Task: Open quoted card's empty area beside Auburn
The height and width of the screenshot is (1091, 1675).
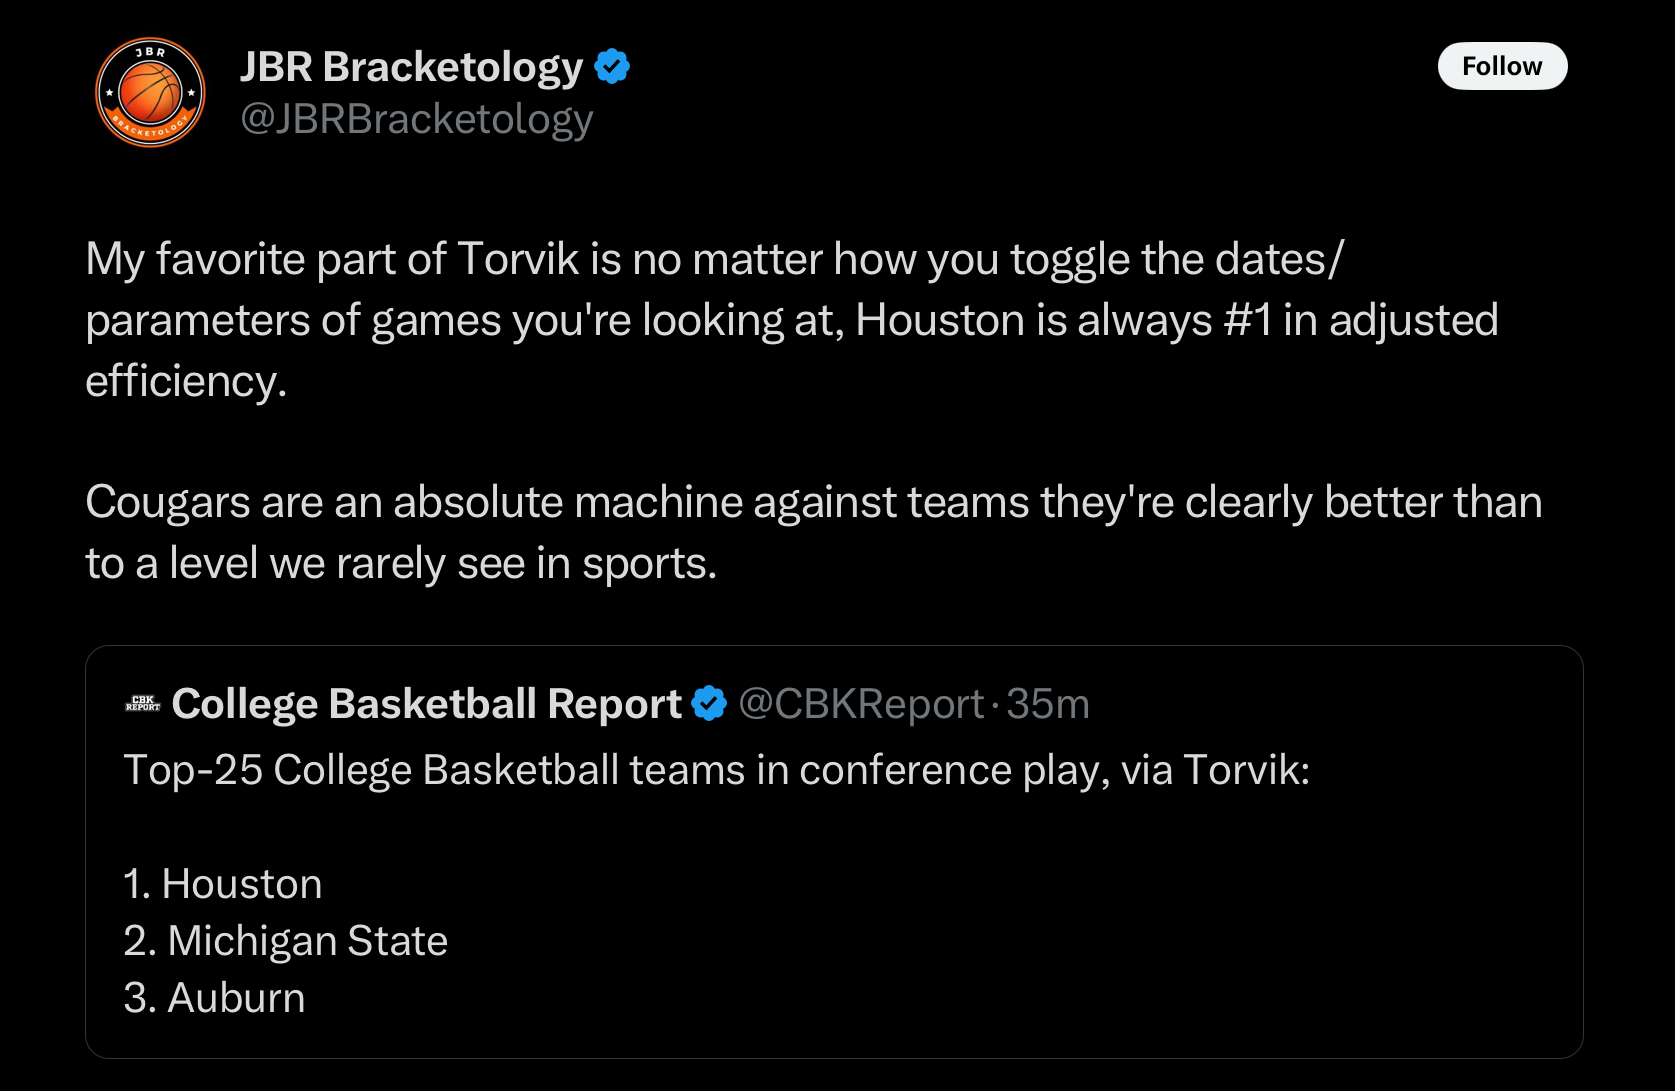Action: click(940, 998)
